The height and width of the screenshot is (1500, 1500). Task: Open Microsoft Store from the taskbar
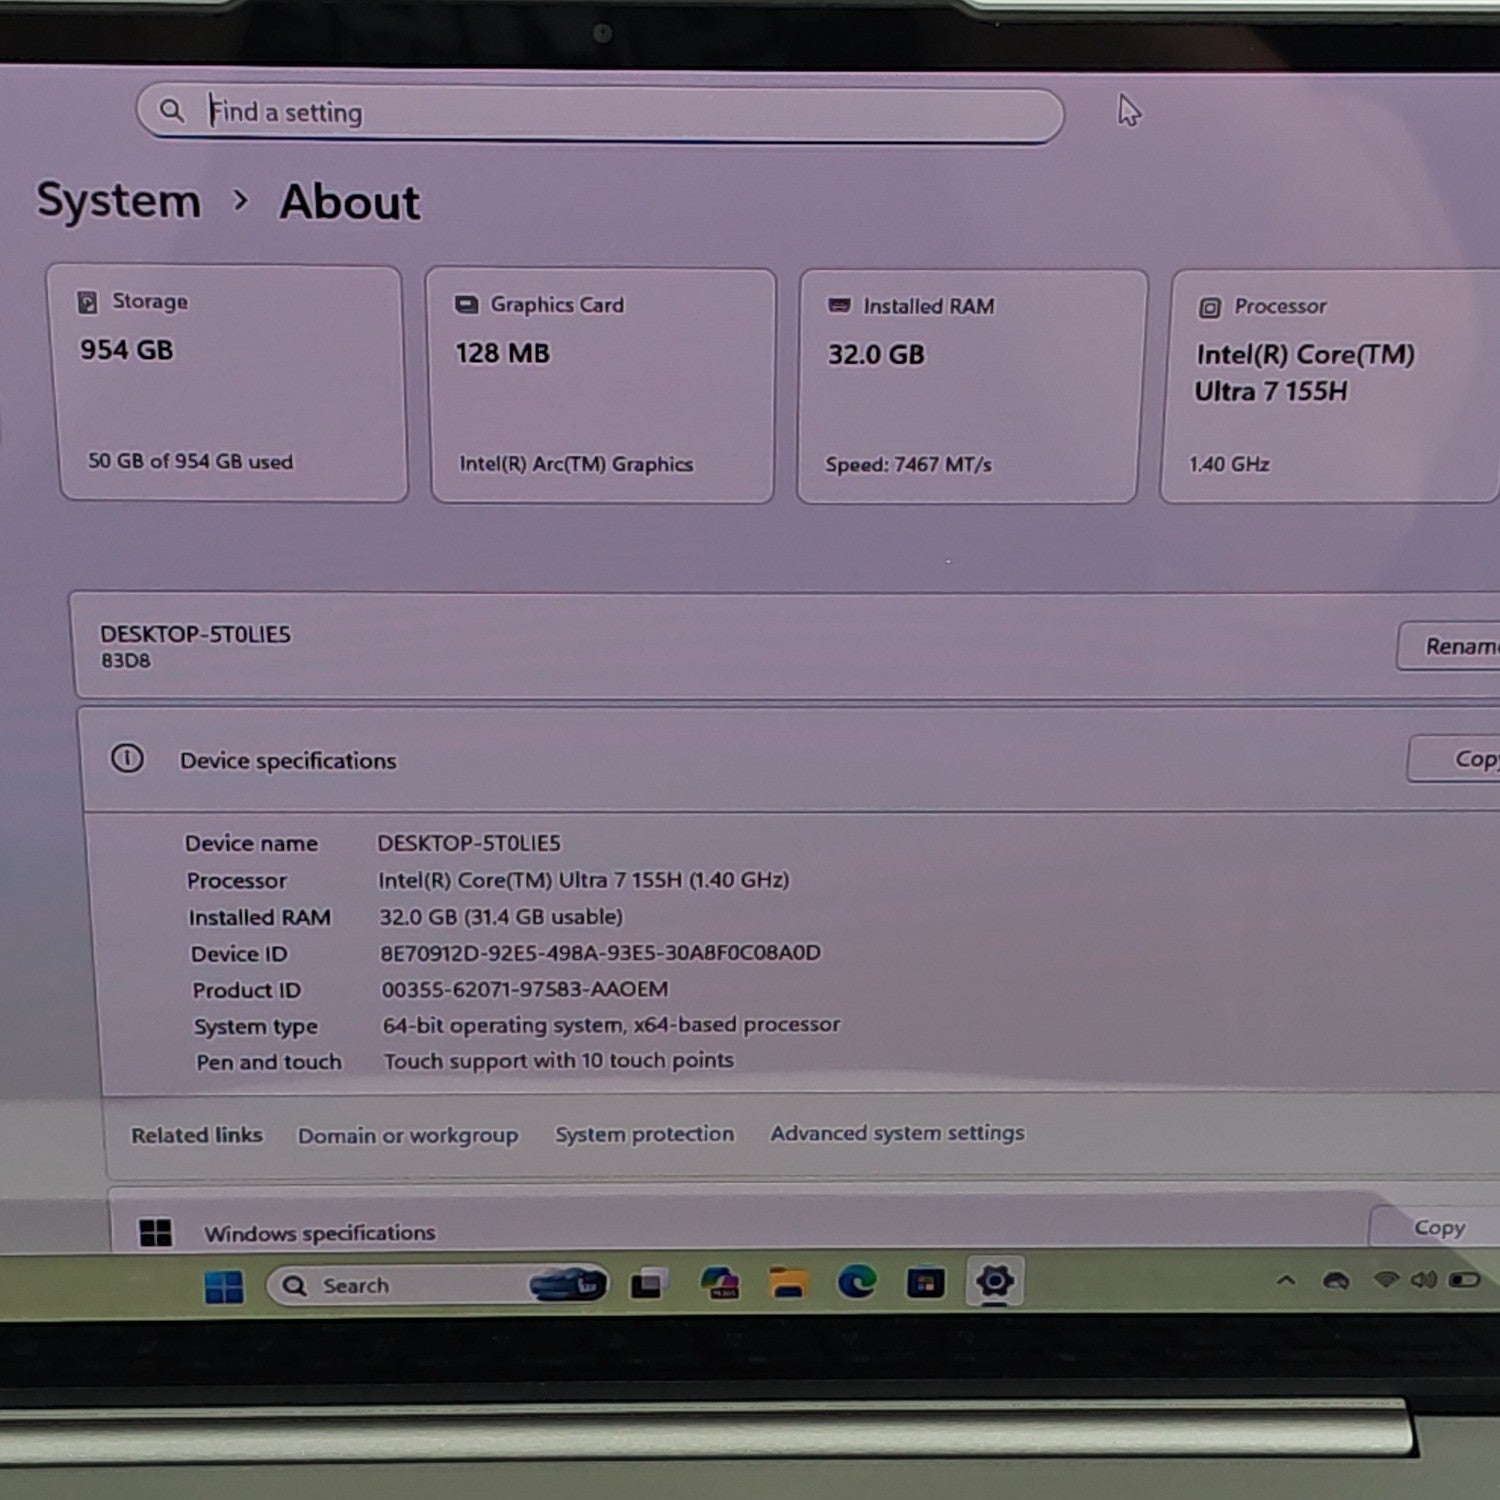[926, 1281]
